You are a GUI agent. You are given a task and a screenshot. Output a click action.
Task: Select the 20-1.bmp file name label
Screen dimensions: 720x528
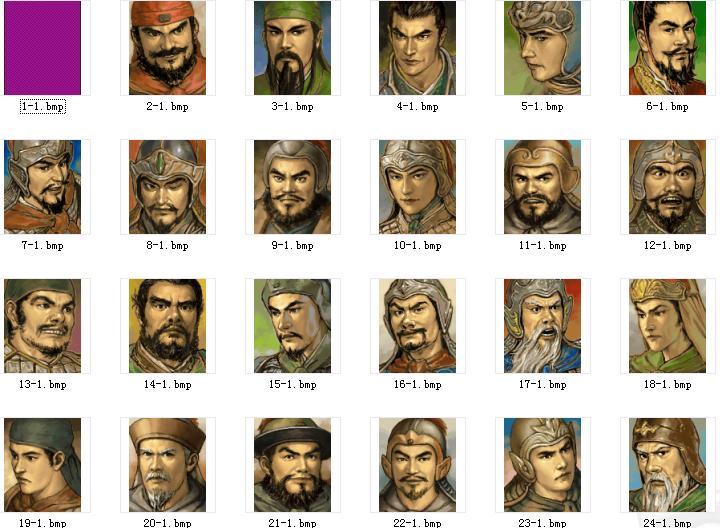[x=168, y=522]
